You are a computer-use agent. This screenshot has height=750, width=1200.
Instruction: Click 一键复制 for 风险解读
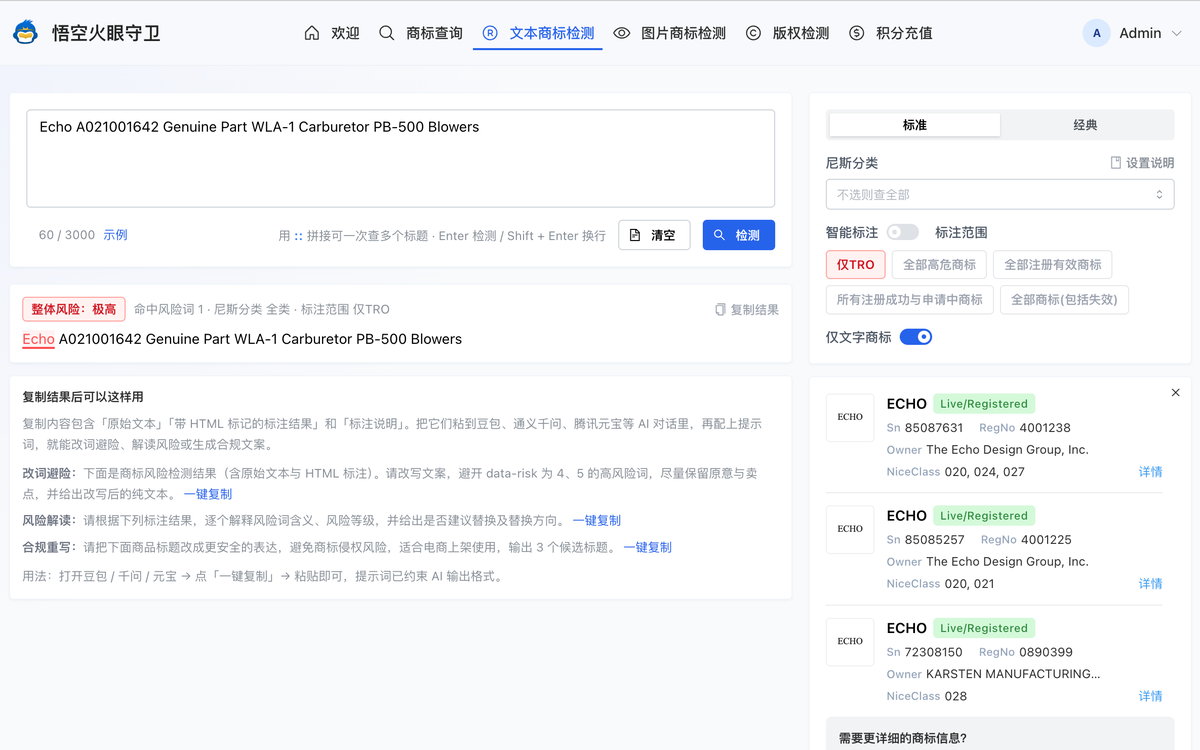pos(597,520)
